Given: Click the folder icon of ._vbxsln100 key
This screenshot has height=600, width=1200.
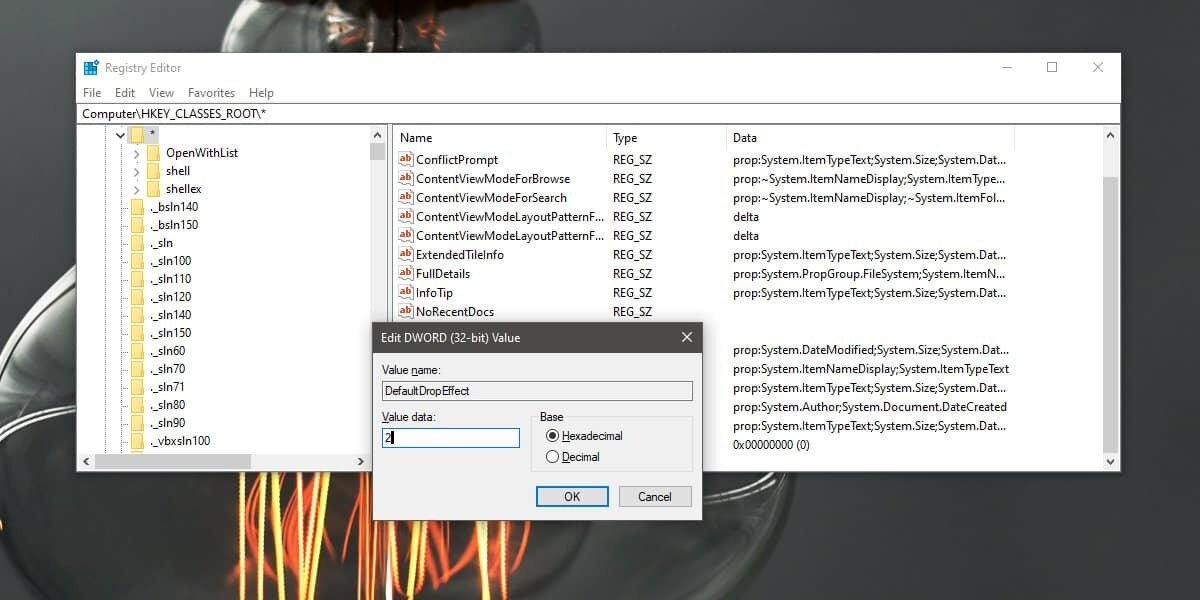Looking at the screenshot, I should coord(137,441).
